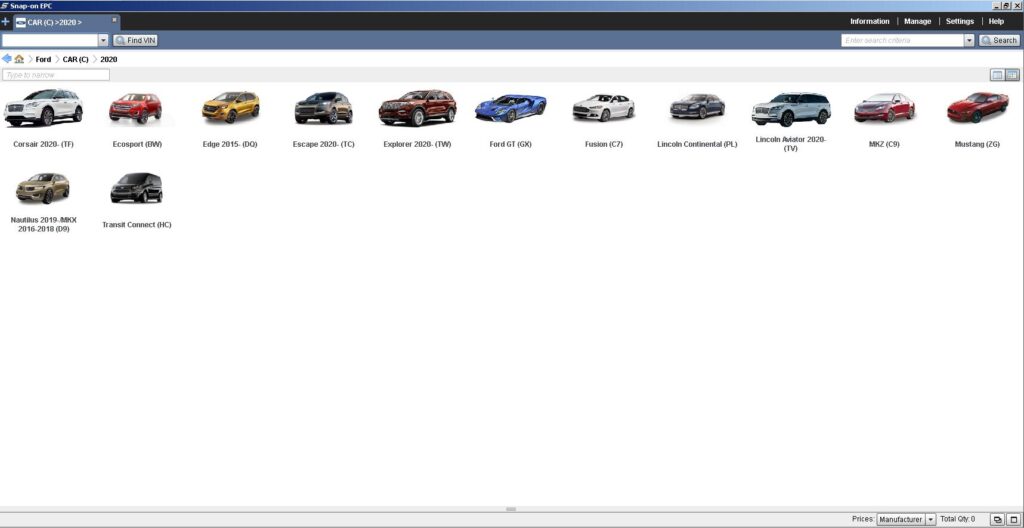Switch to thumbnail grid view icon
Screen dimensions: 1024x528
1012,75
